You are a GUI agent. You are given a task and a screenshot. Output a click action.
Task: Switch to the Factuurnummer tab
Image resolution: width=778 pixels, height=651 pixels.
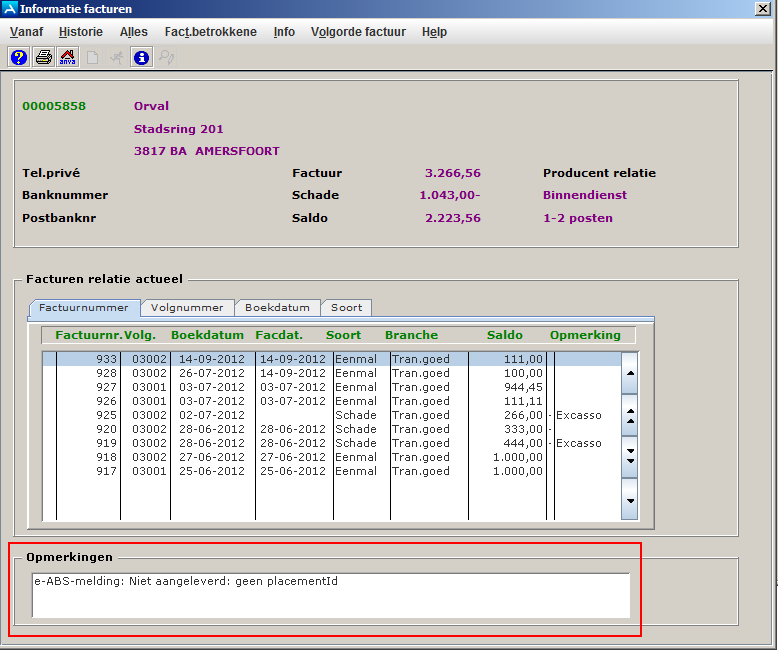click(84, 308)
